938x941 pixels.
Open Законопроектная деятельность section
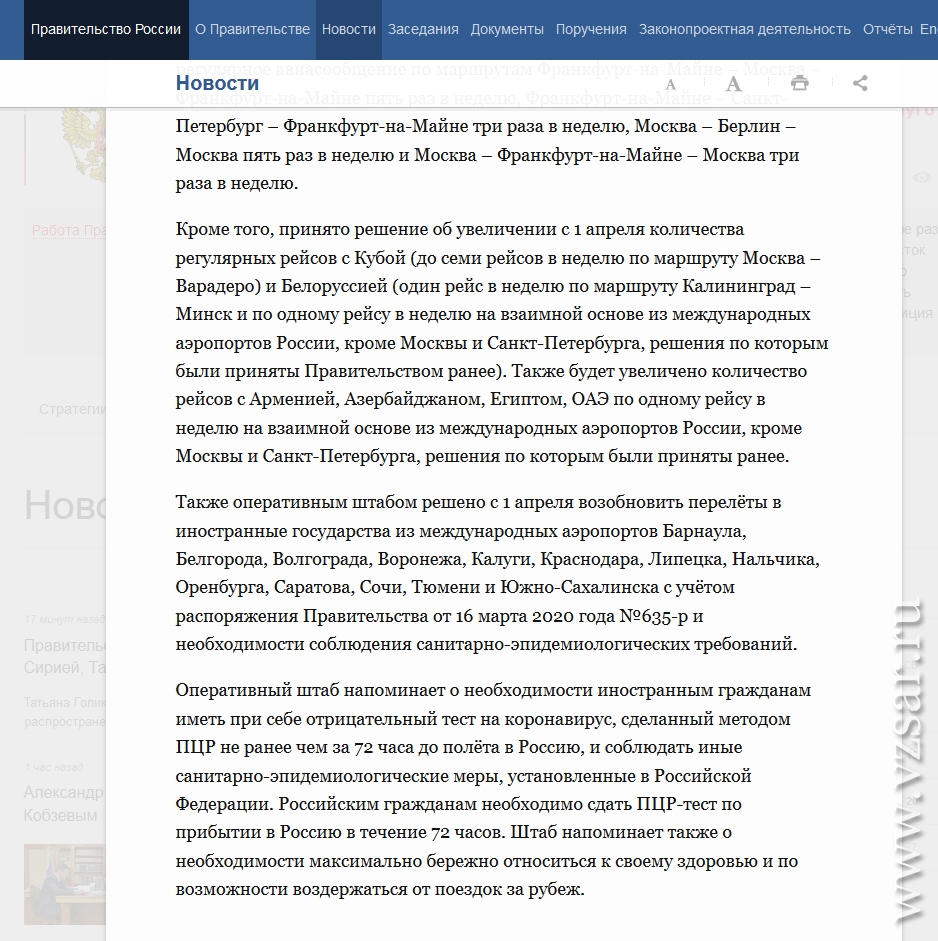745,29
